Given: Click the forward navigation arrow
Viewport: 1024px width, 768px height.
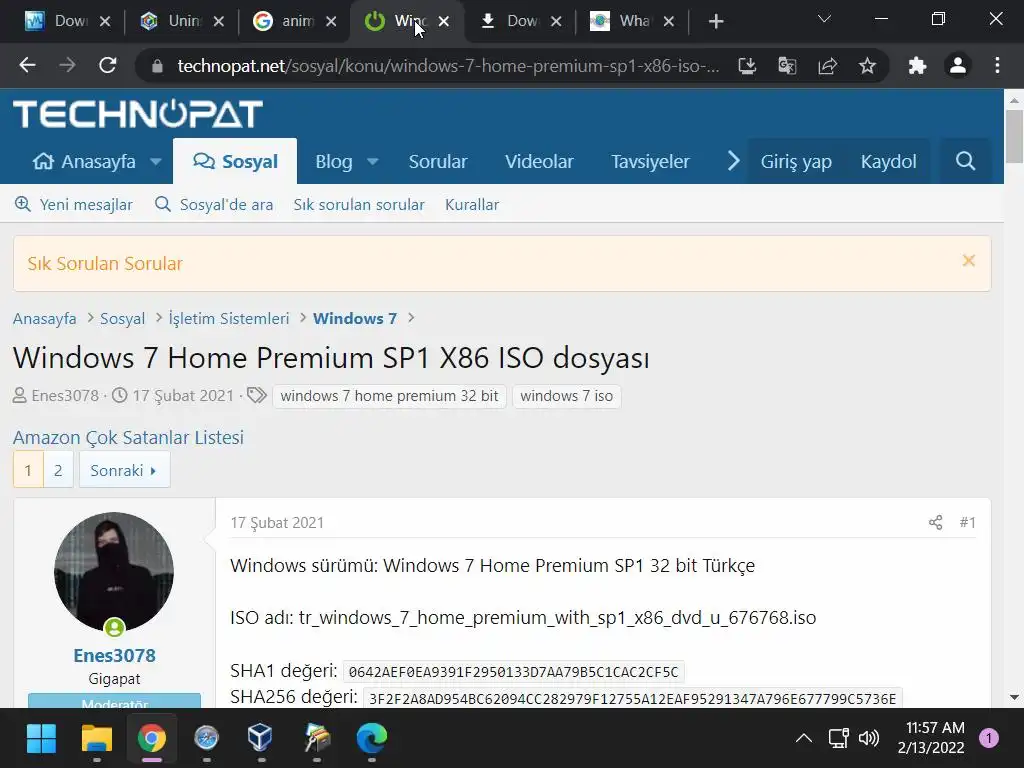Looking at the screenshot, I should click(x=67, y=65).
